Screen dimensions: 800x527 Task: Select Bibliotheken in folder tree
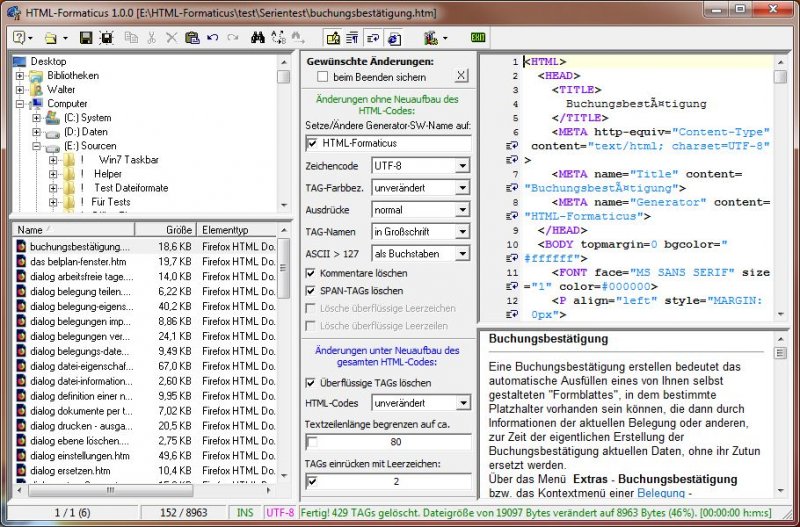[x=72, y=75]
